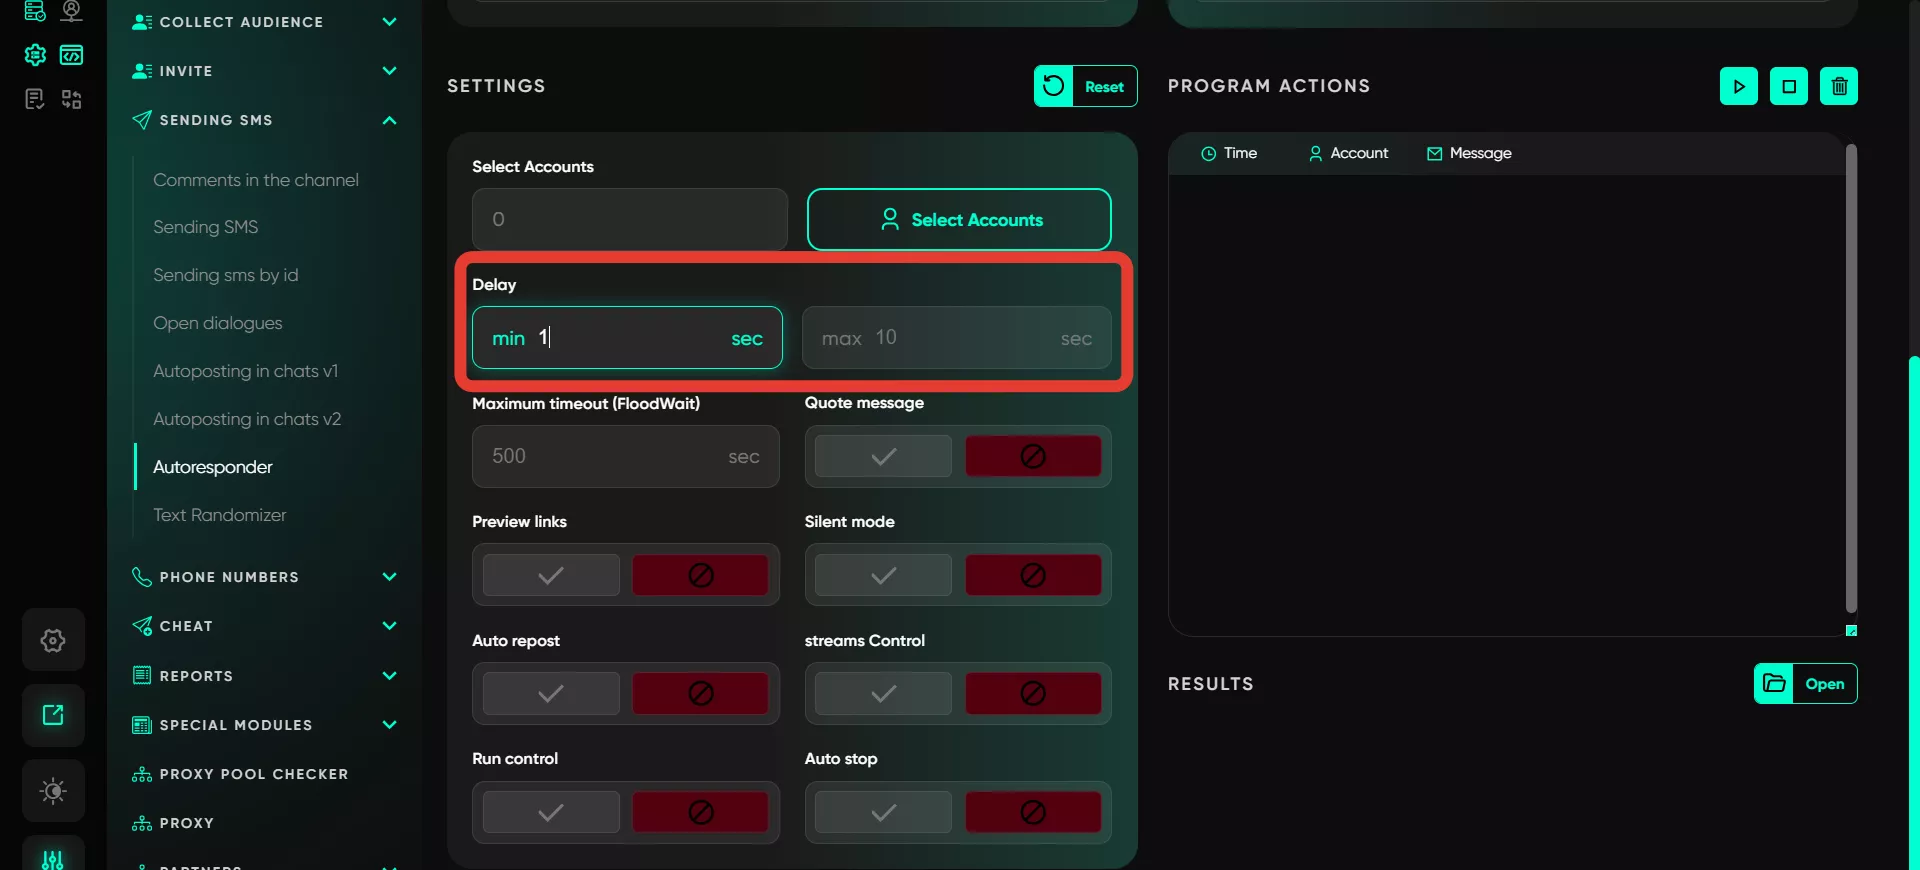Click the Collect Audience user-list icon
This screenshot has width=1920, height=870.
coord(142,22)
